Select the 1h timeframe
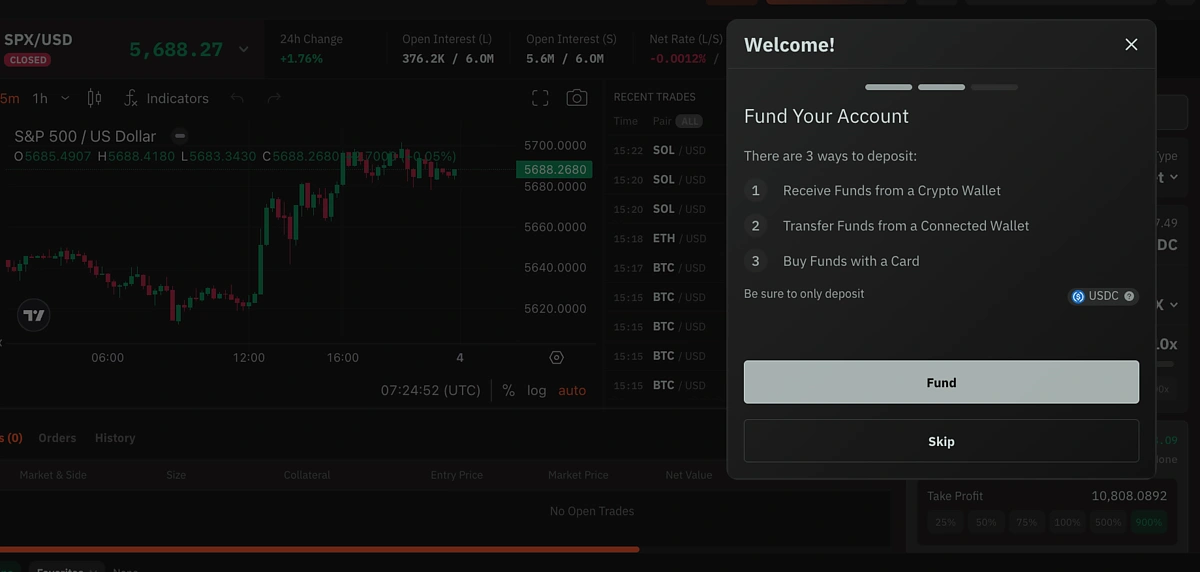This screenshot has height=572, width=1200. click(40, 98)
